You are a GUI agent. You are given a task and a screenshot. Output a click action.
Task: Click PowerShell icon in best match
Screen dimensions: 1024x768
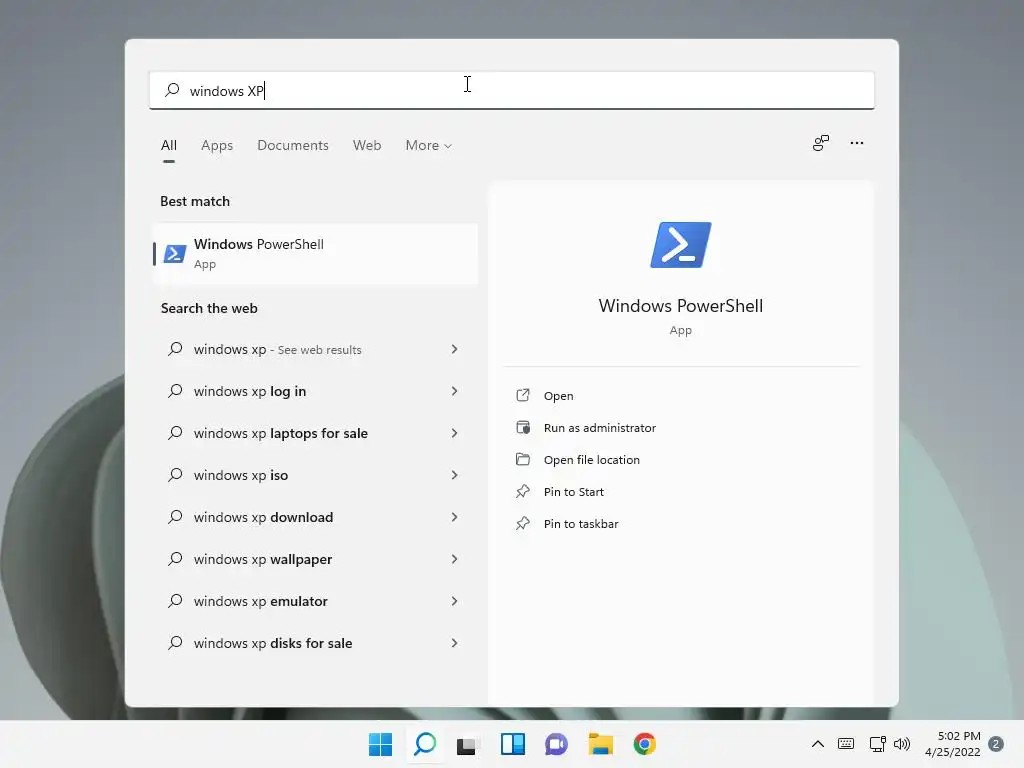click(174, 253)
